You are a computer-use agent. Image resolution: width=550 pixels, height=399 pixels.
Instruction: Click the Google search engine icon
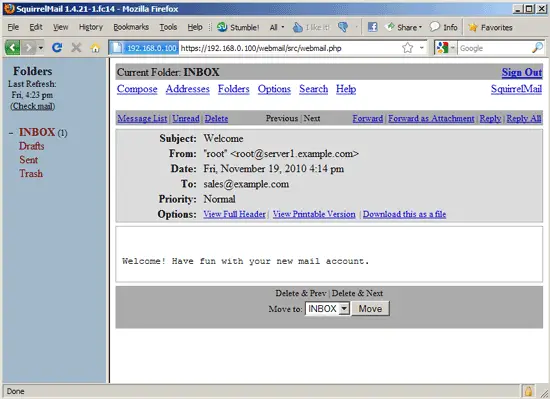click(442, 48)
